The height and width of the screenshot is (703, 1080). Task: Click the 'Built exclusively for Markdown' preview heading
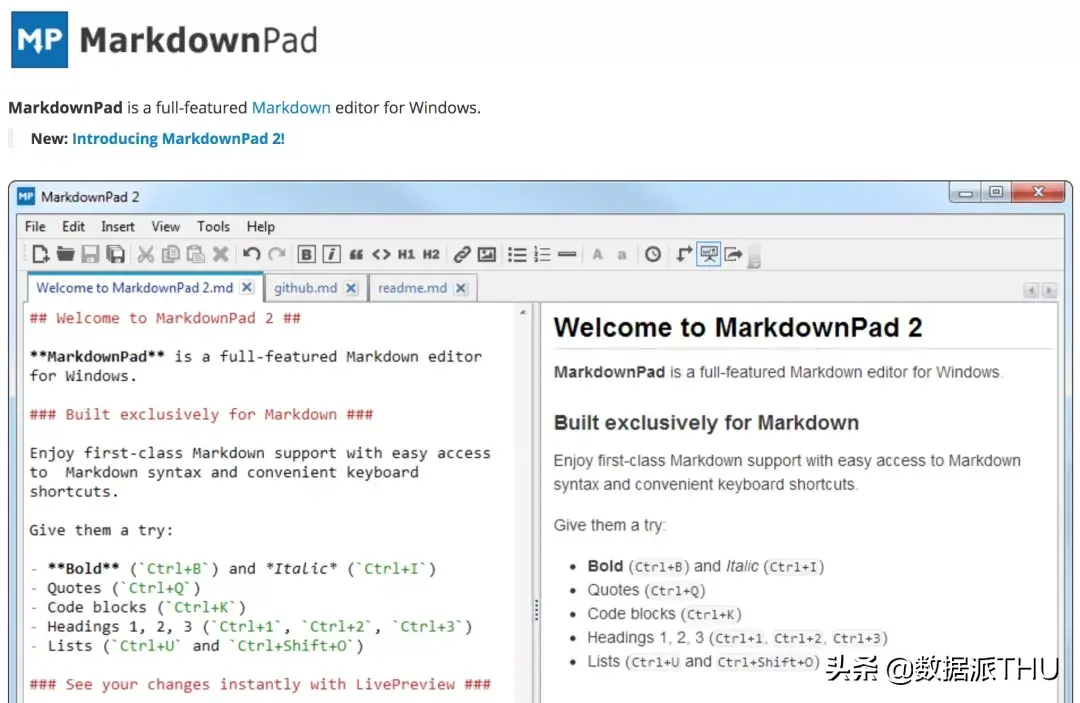[x=706, y=423]
